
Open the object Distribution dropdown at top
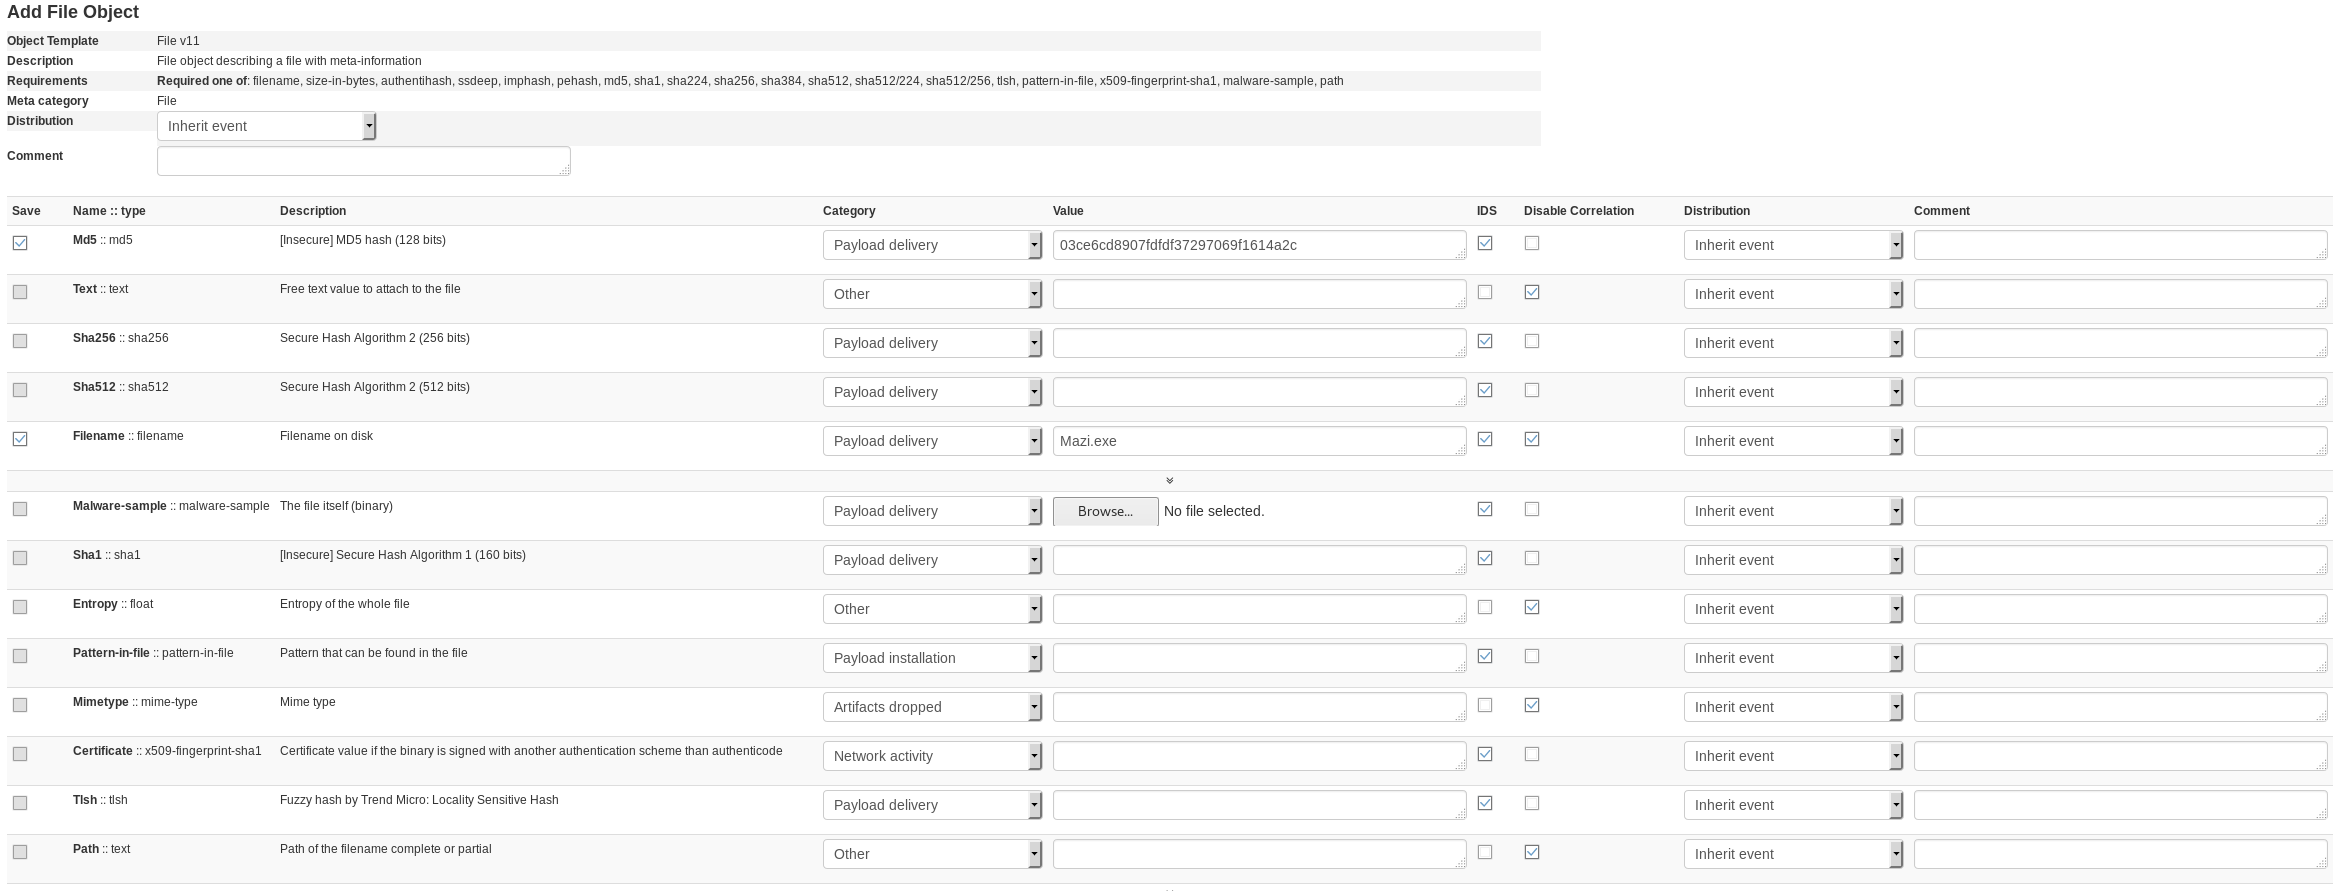(266, 126)
